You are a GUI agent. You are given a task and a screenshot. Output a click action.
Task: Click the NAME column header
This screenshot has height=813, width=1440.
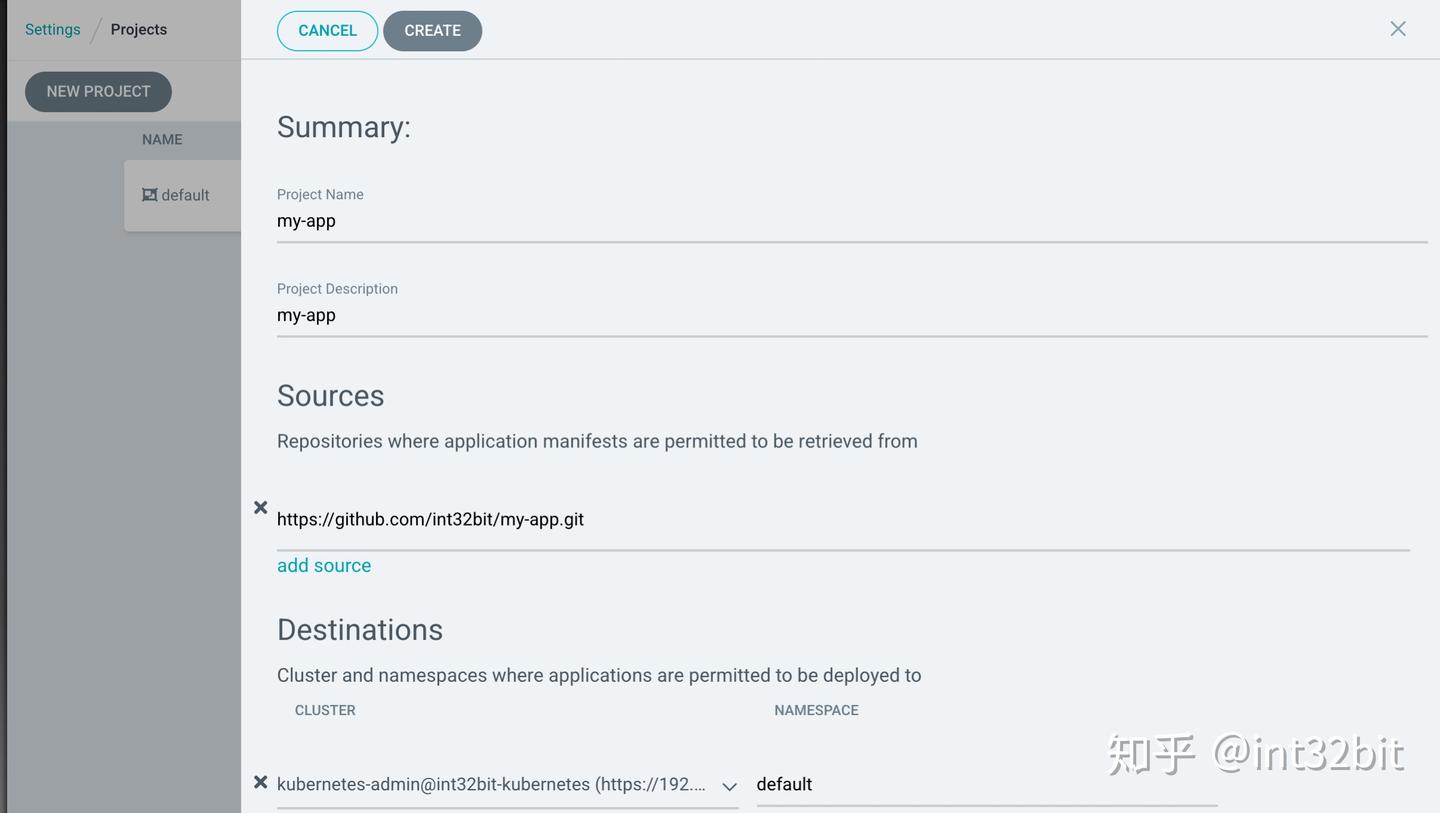(161, 139)
